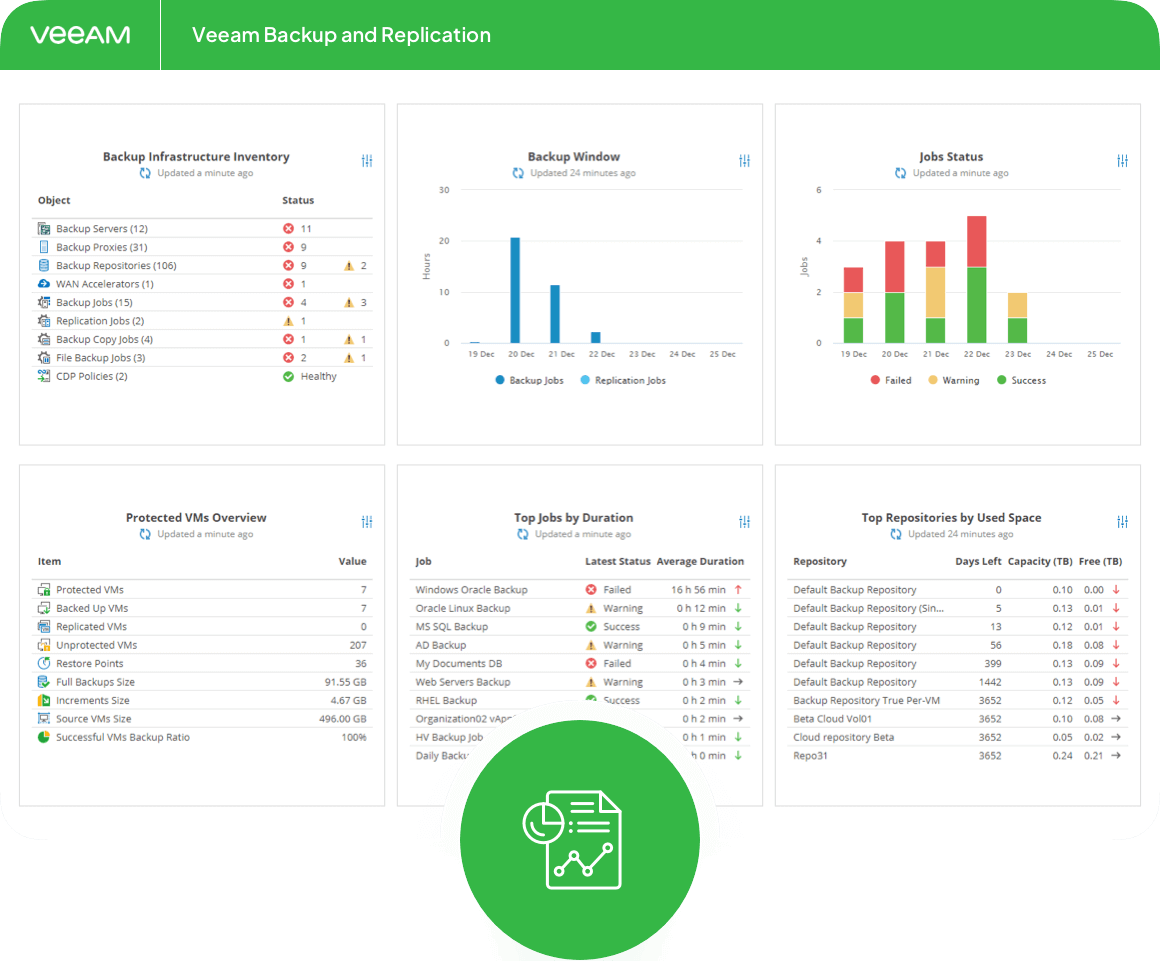Open settings of Backup Infrastructure Inventory widget
Viewport: 1160px width, 961px height.
[367, 161]
